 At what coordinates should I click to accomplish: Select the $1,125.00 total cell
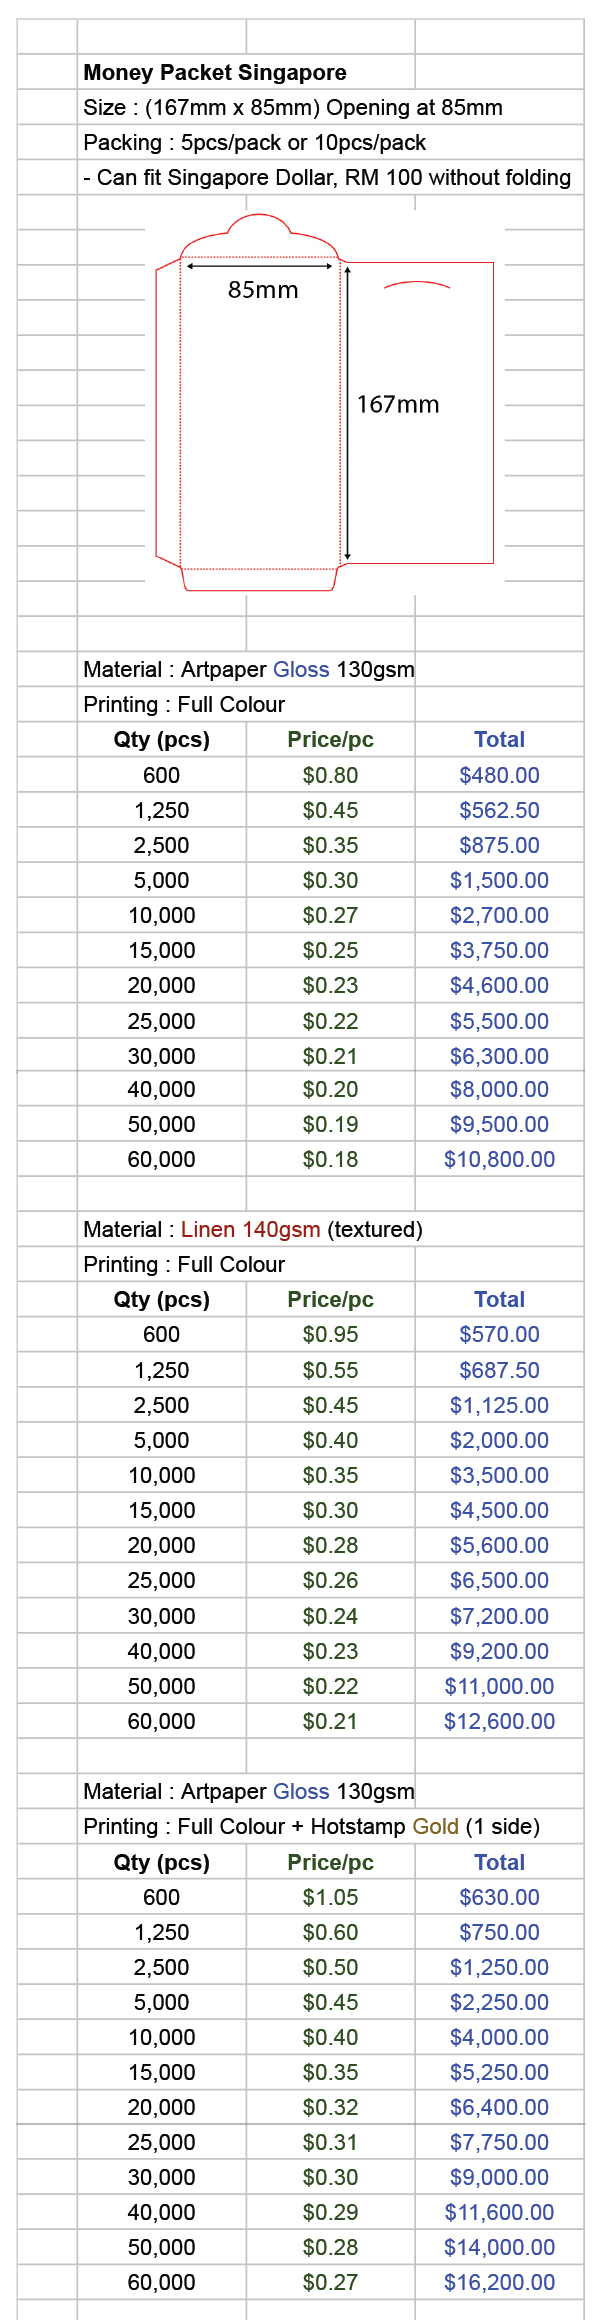point(499,1405)
